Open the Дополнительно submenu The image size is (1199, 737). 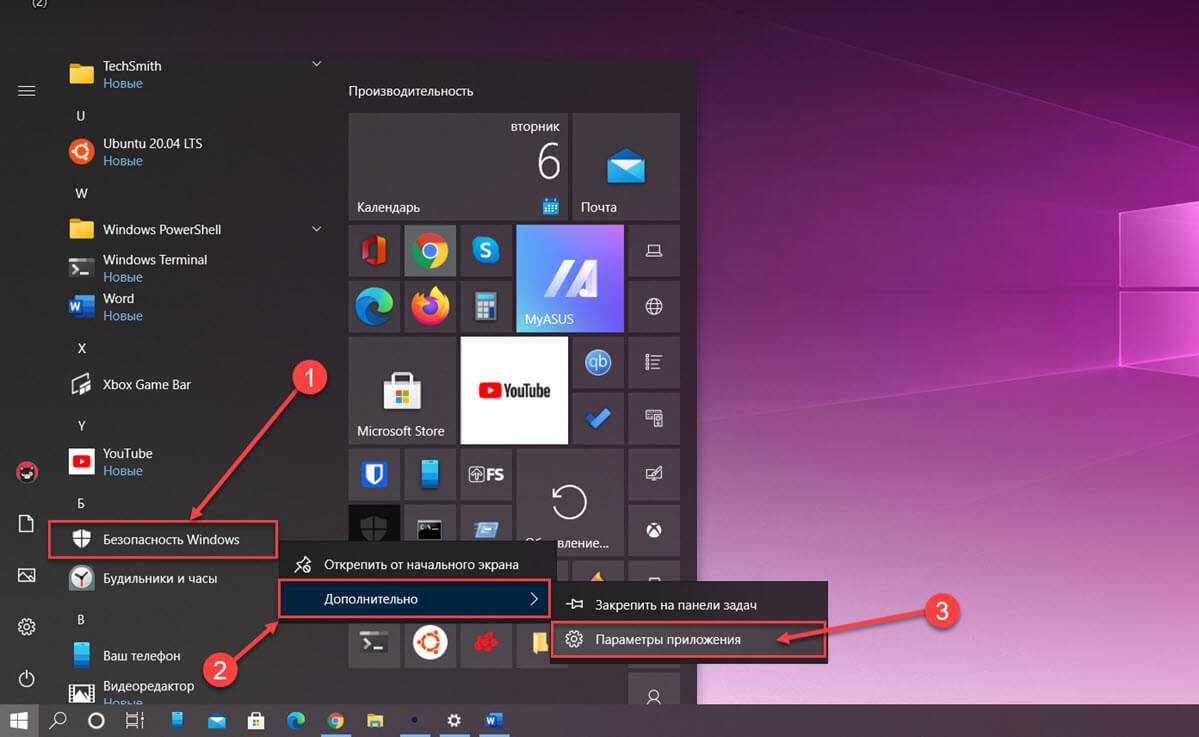coord(414,599)
